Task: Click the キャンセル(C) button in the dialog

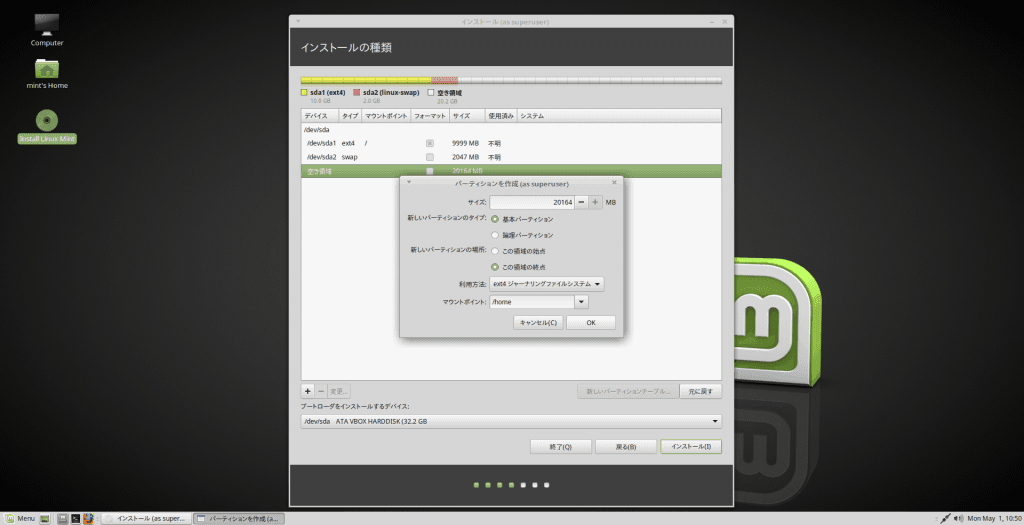Action: (538, 323)
